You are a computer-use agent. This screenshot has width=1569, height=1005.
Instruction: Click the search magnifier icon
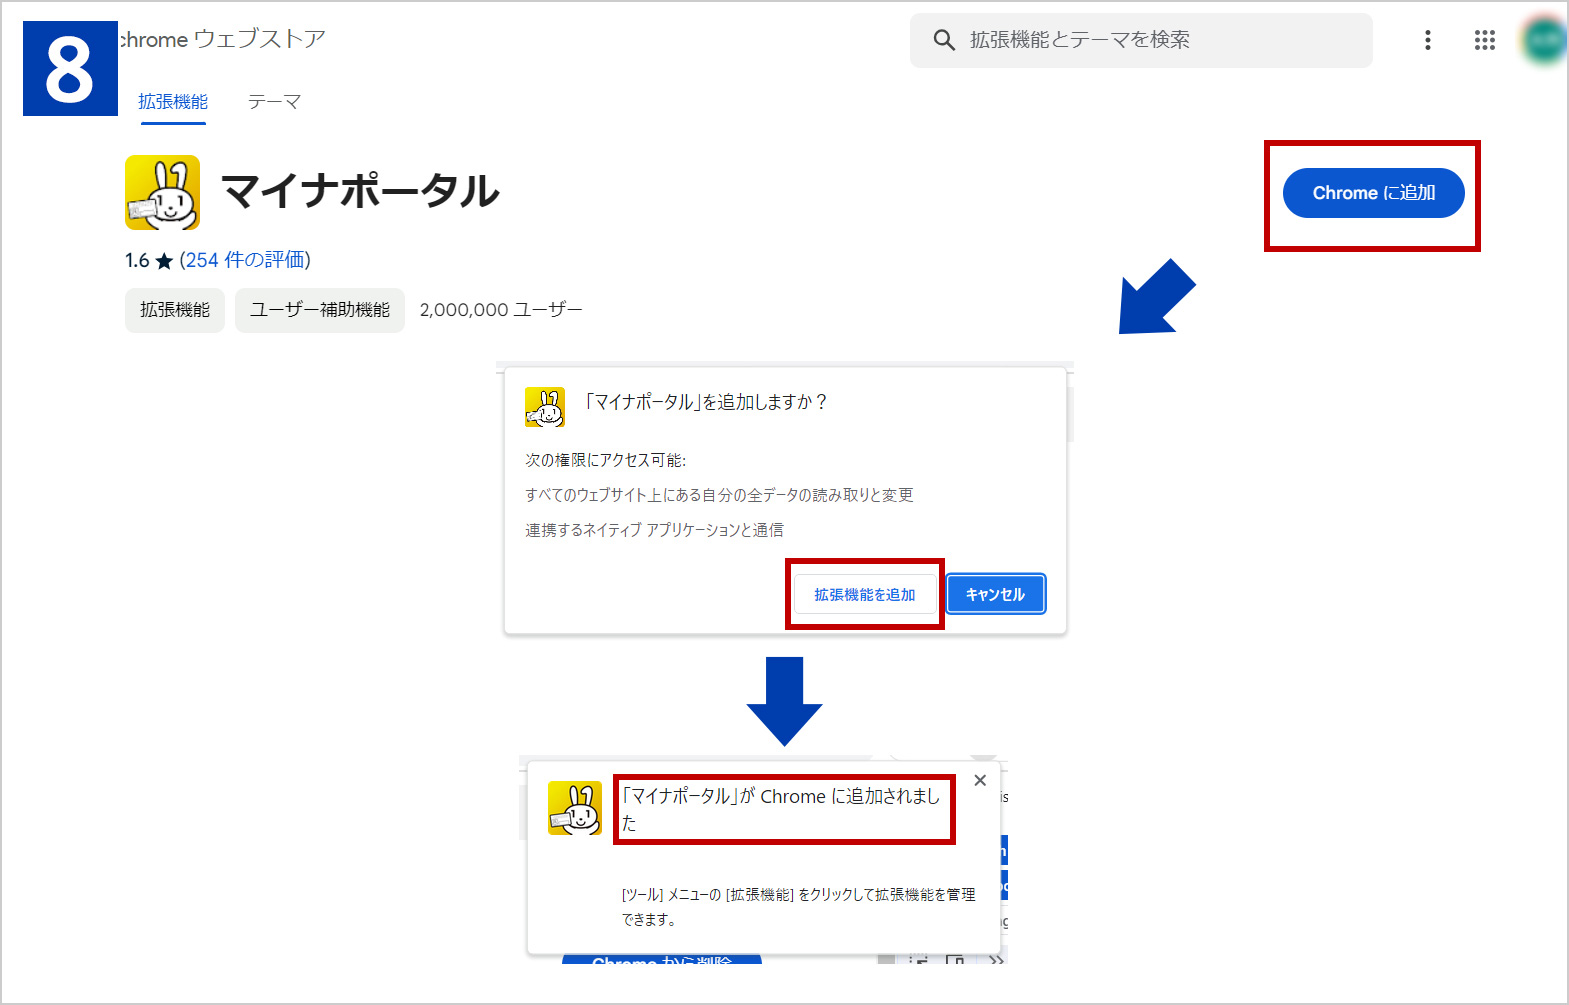pos(944,40)
